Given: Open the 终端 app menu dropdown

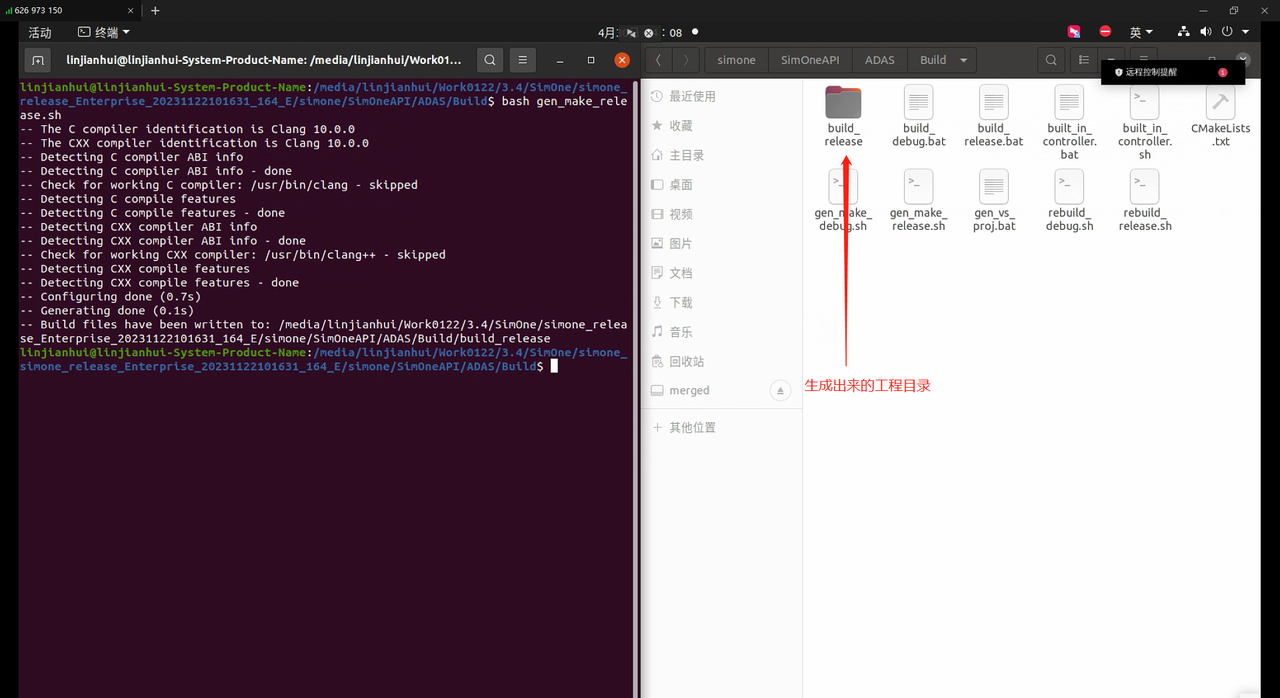Looking at the screenshot, I should point(104,32).
